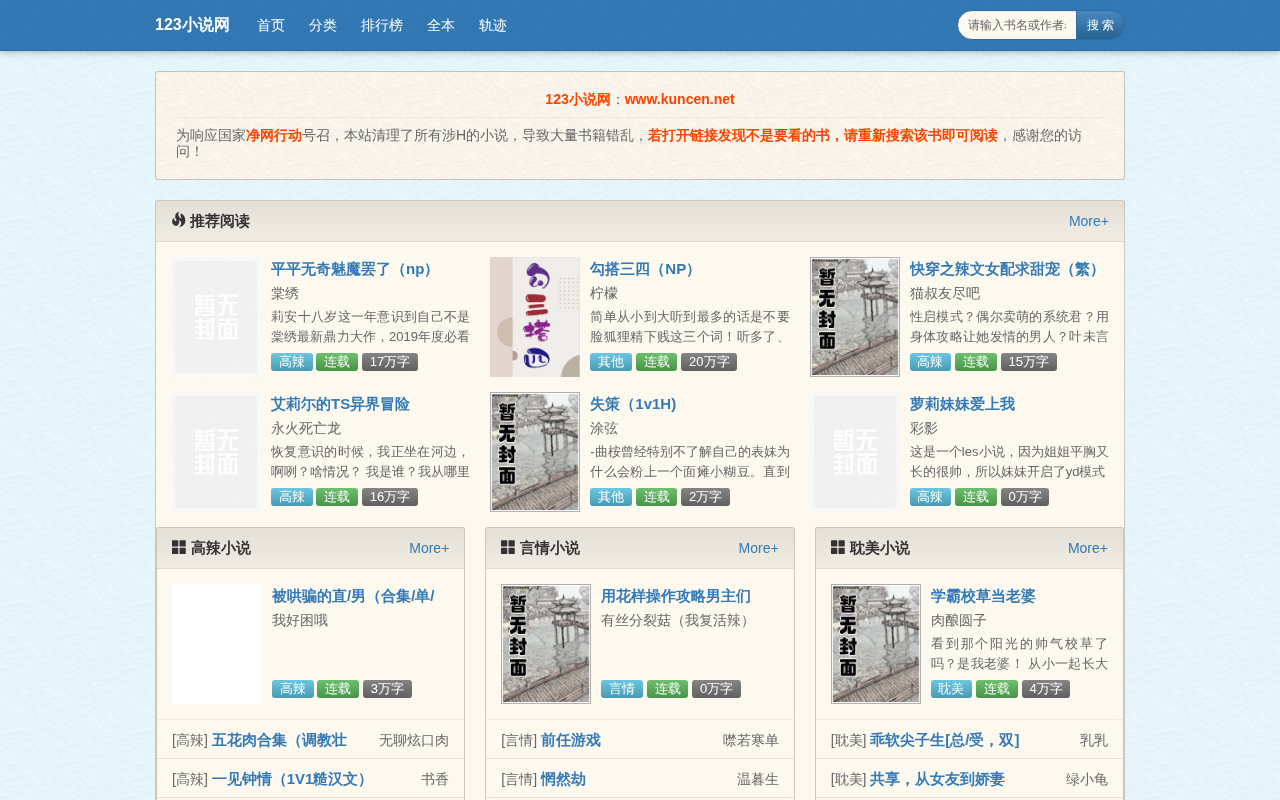
Task: Open the 轨迹 navigation item
Action: (493, 25)
